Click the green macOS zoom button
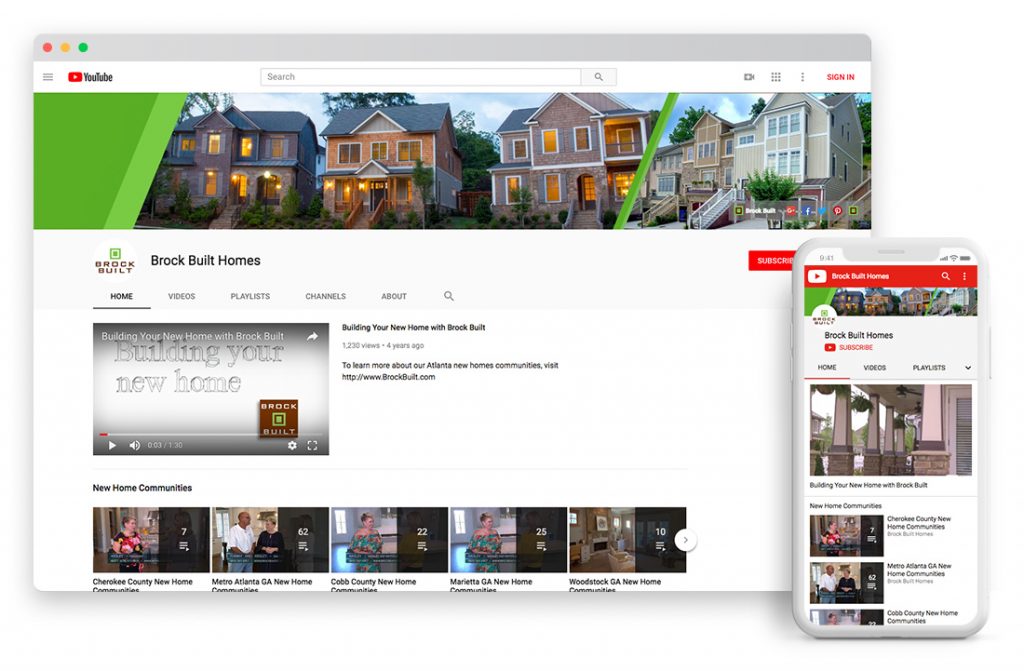The height and width of the screenshot is (671, 1024). tap(83, 47)
